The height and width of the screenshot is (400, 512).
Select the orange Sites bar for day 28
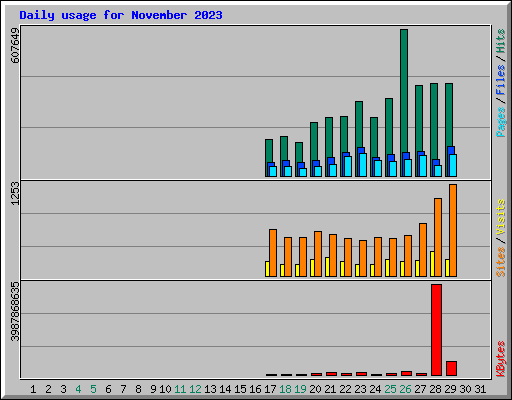[438, 237]
